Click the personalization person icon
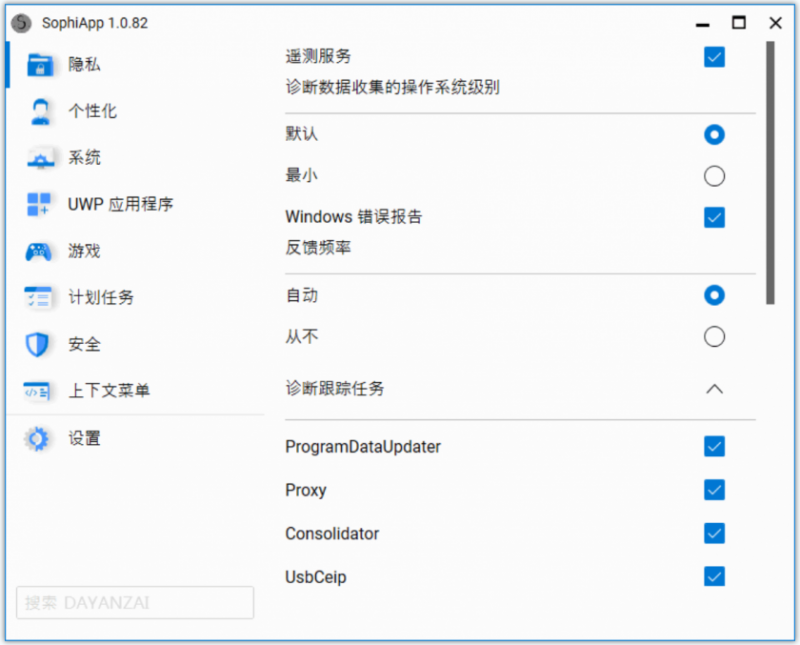 pyautogui.click(x=40, y=111)
